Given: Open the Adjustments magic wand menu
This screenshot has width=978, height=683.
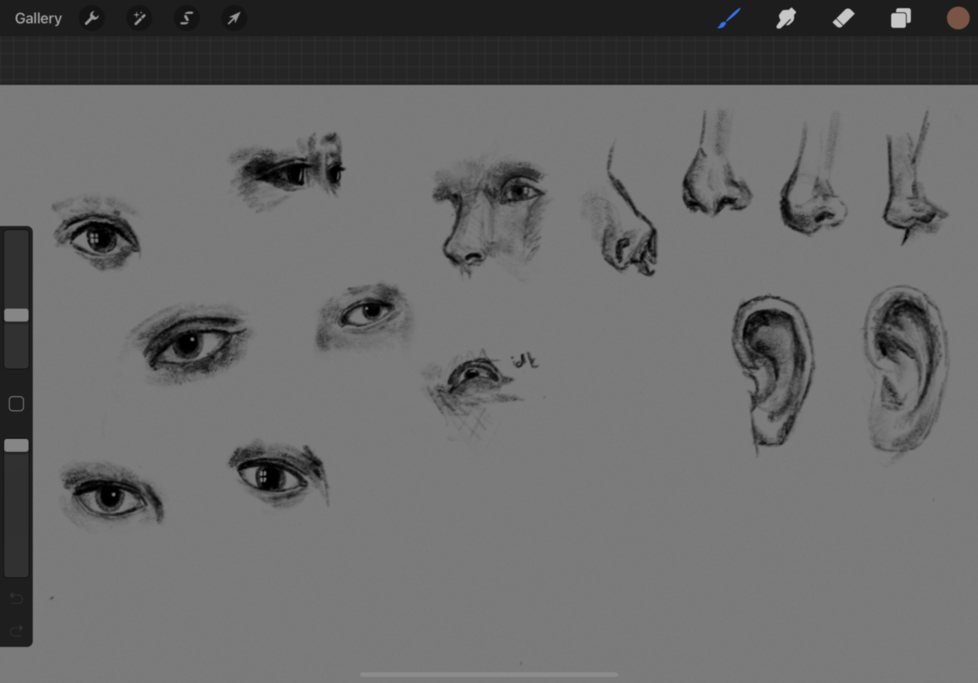Looking at the screenshot, I should pos(138,19).
